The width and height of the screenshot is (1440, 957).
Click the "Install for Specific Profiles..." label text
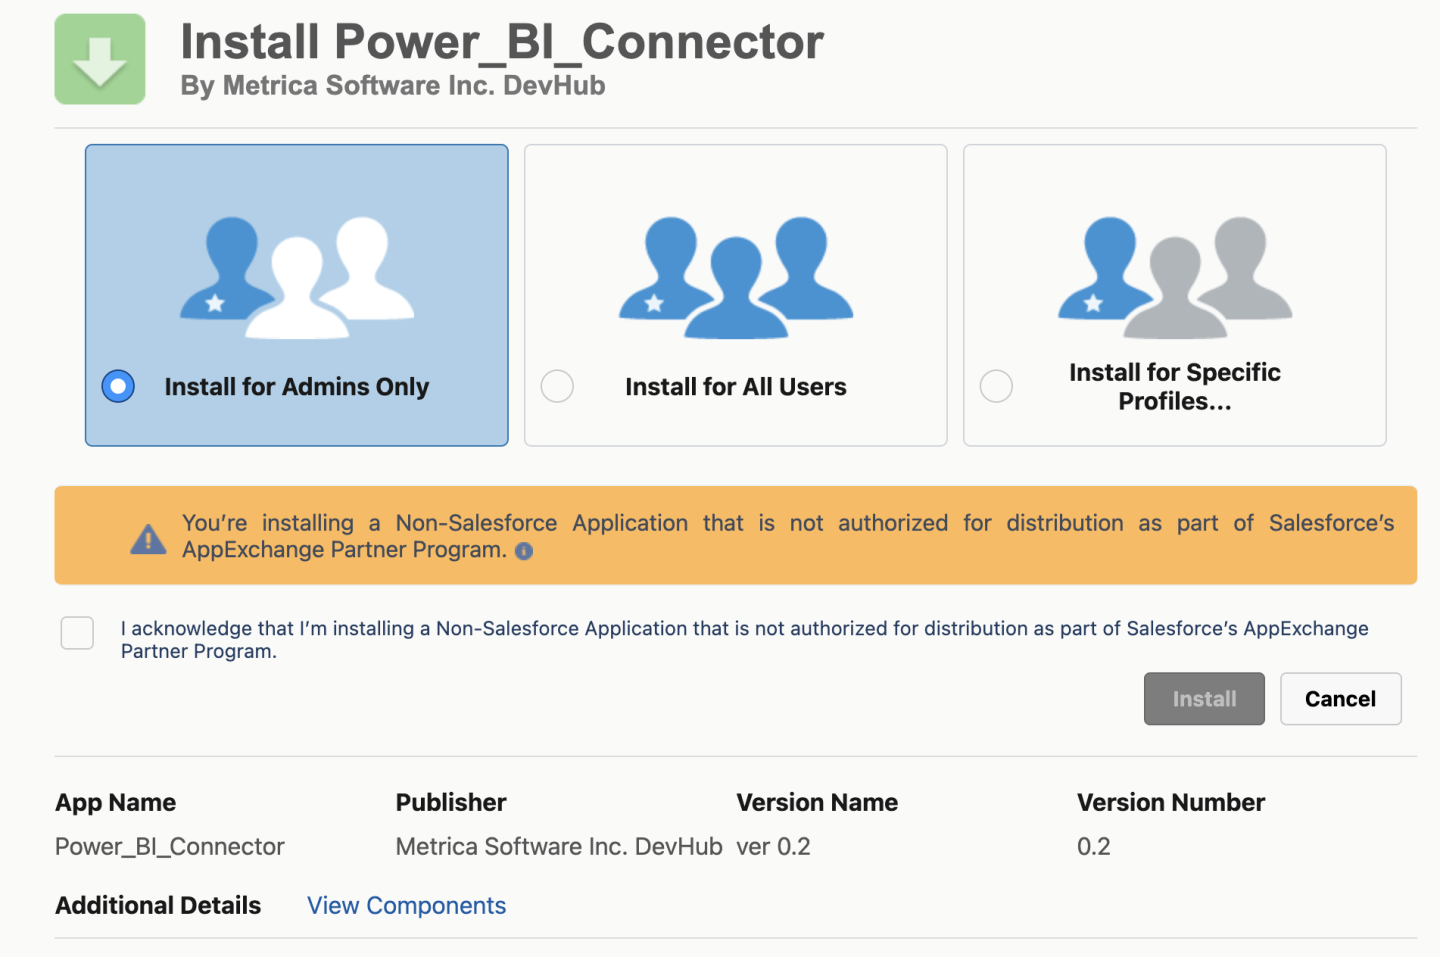(x=1174, y=387)
